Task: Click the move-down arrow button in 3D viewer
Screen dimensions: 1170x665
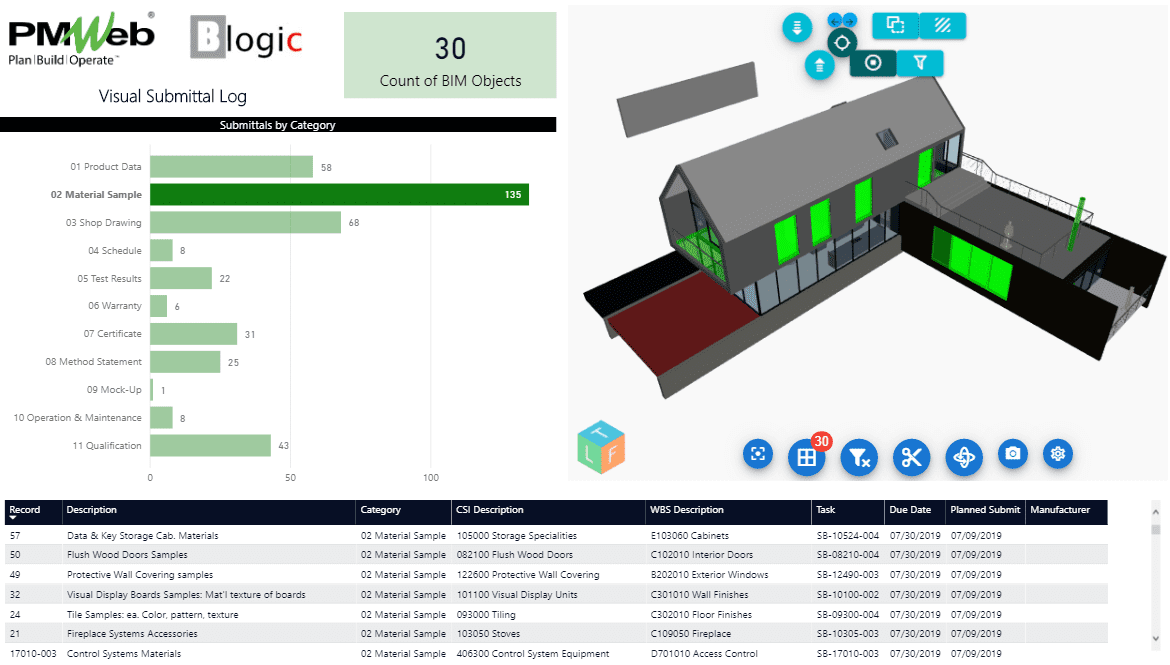Action: (x=797, y=28)
